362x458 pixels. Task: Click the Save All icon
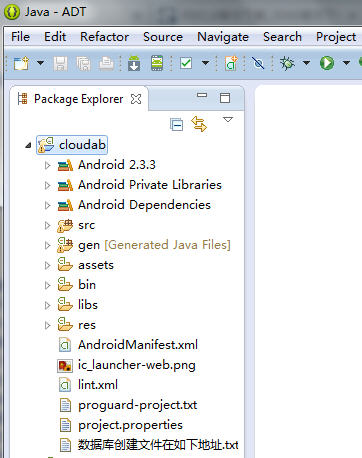click(83, 63)
